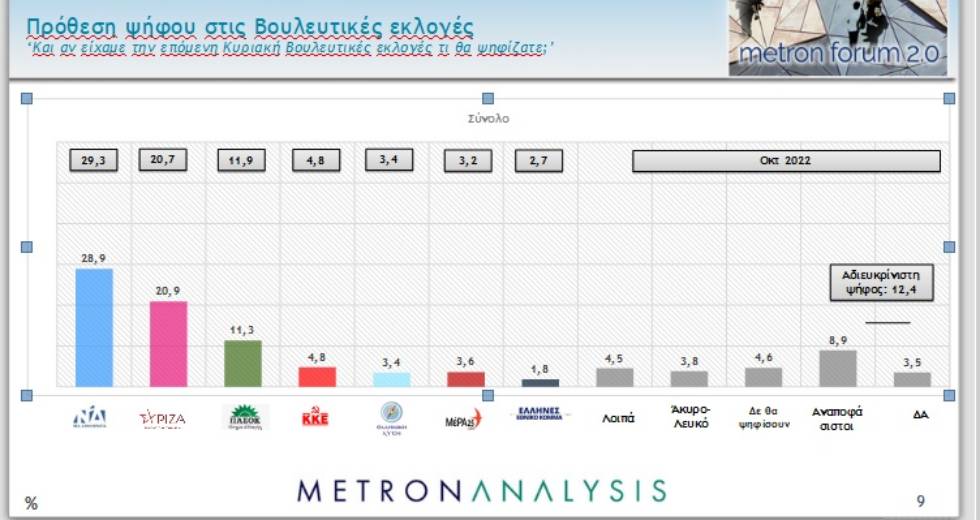Click the Αναποφάσιστοι axis label
Viewport: 980px width, 520px height.
coord(837,419)
